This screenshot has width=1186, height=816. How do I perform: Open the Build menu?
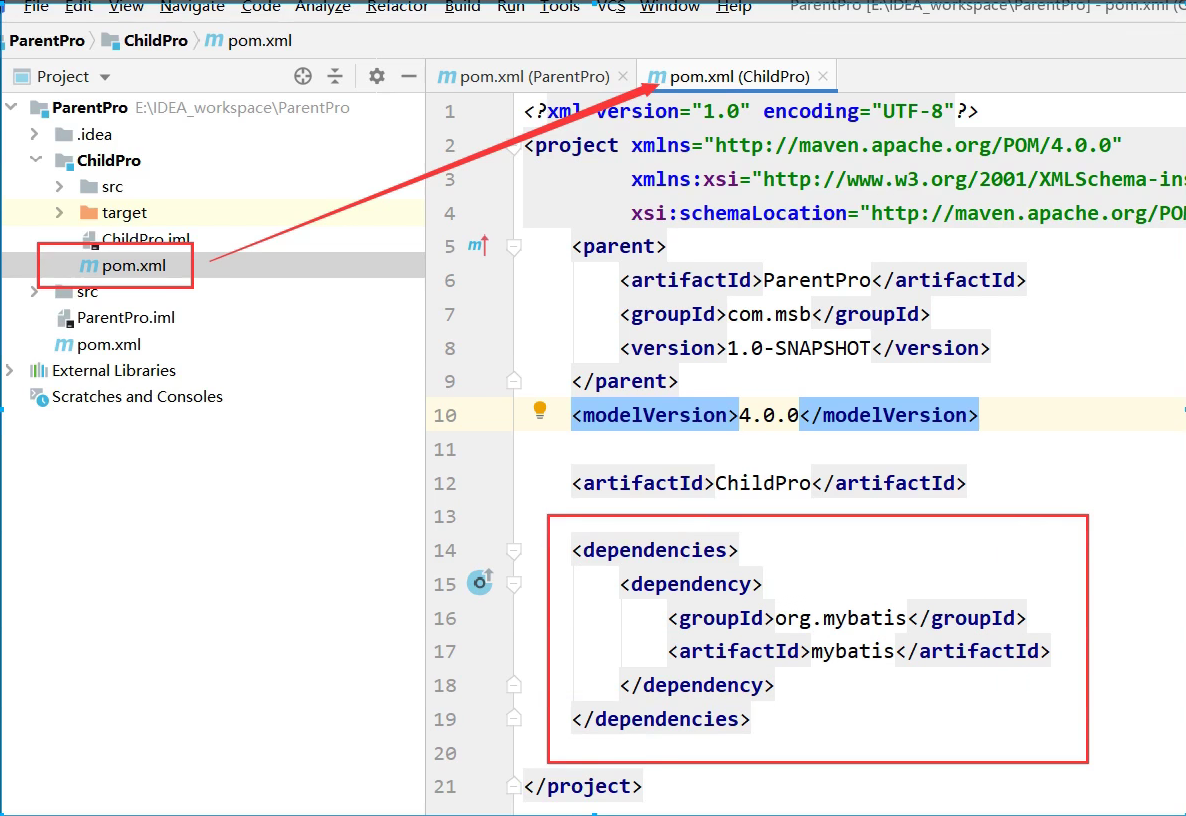462,7
